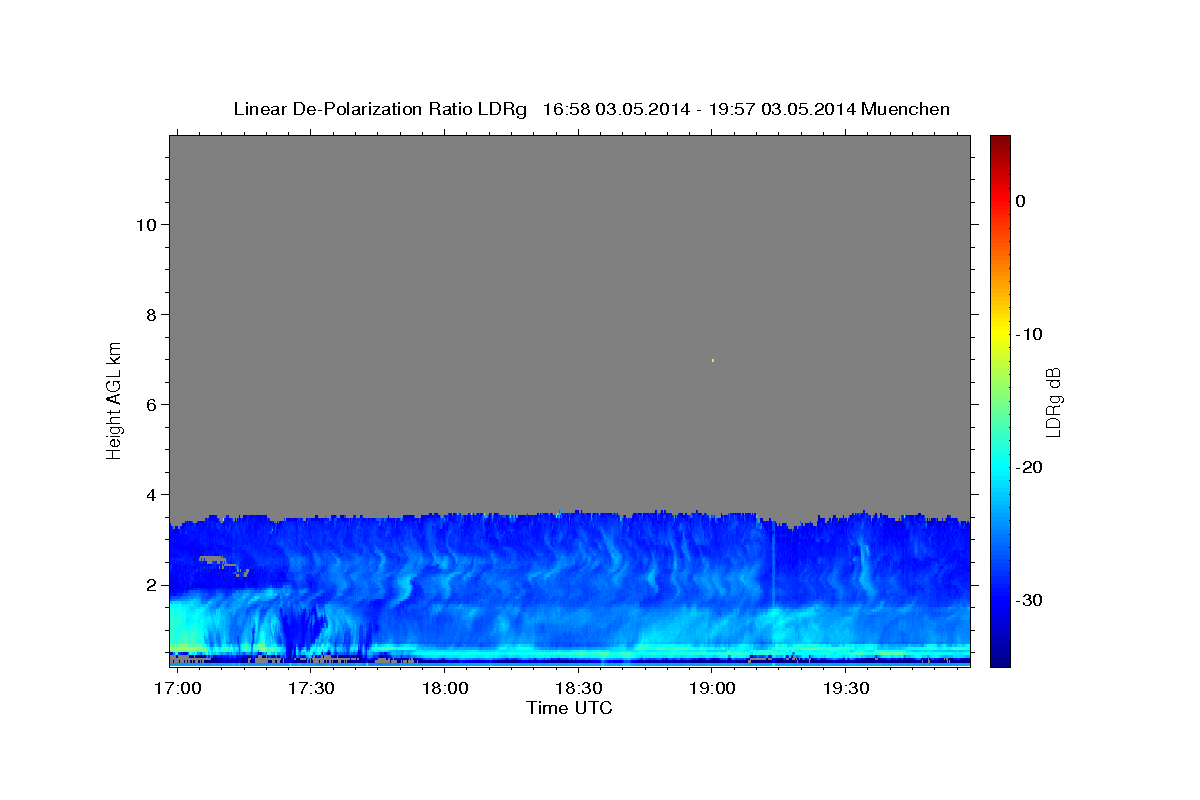1200x800 pixels.
Task: Click the height tick label 4
Action: [x=149, y=494]
